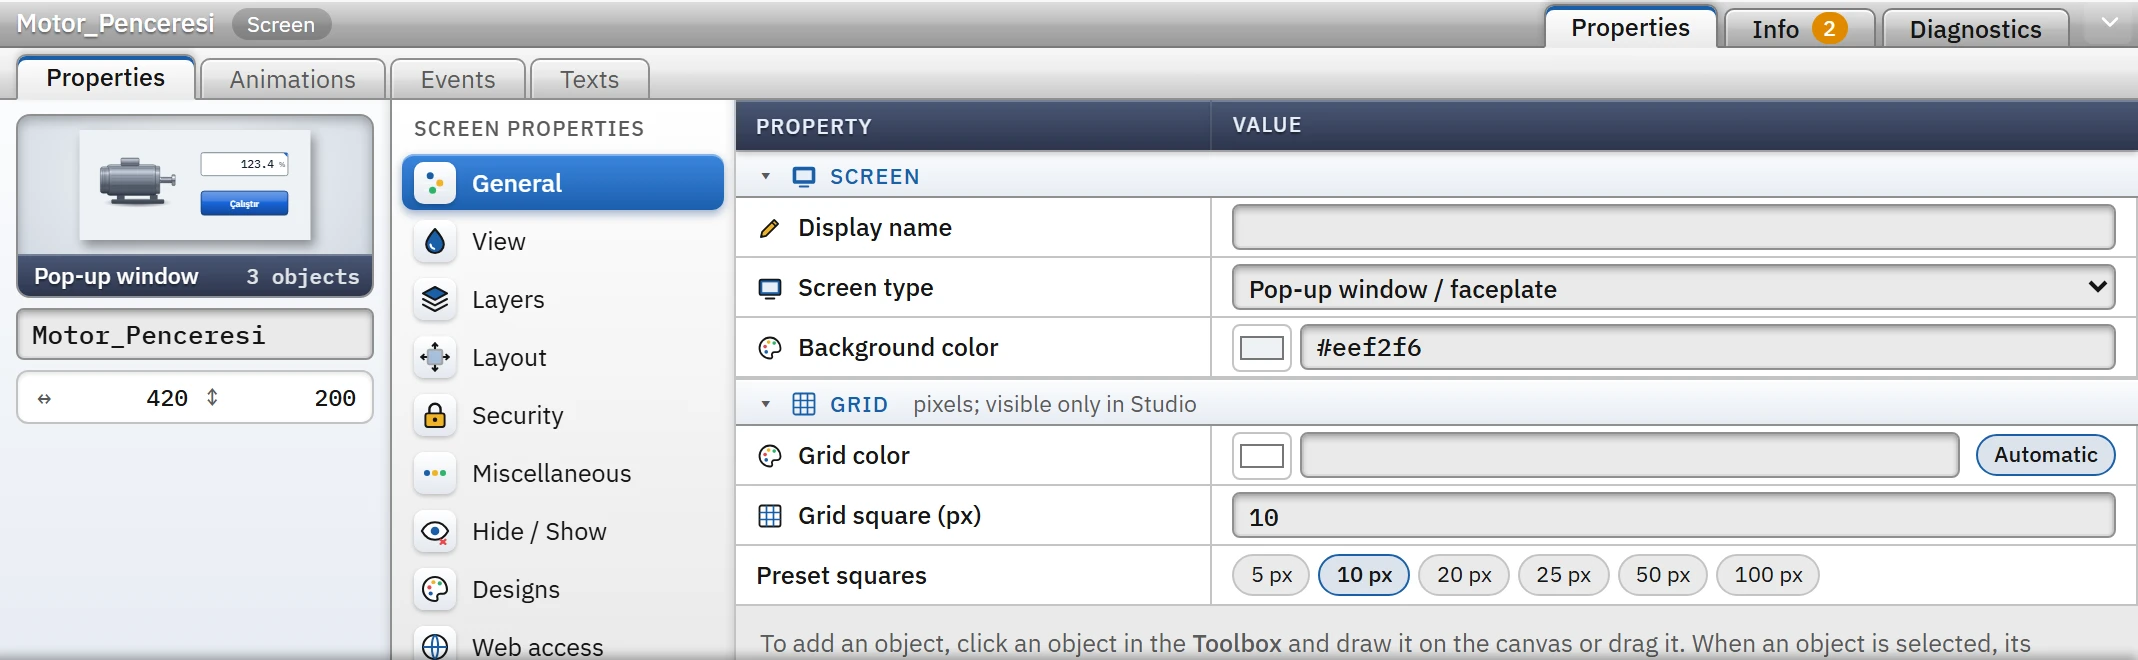Select the Miscellaneous category row
This screenshot has height=660, width=2138.
(x=563, y=473)
